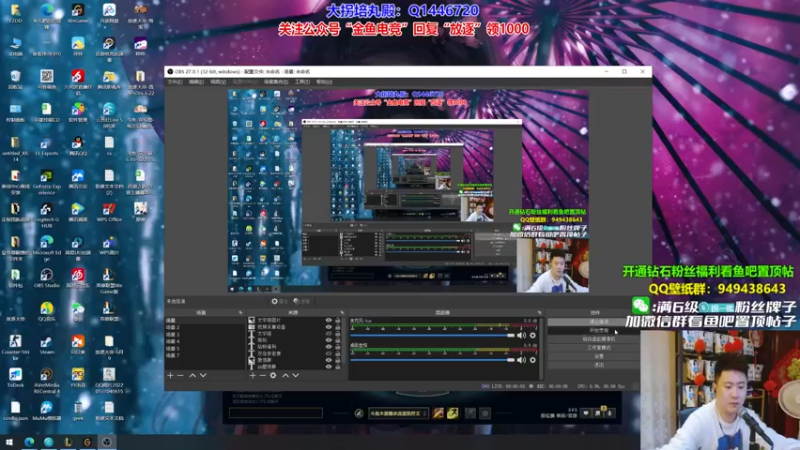This screenshot has width=800, height=450.
Task: Select 场景 3 in the scenes list
Action: (204, 334)
